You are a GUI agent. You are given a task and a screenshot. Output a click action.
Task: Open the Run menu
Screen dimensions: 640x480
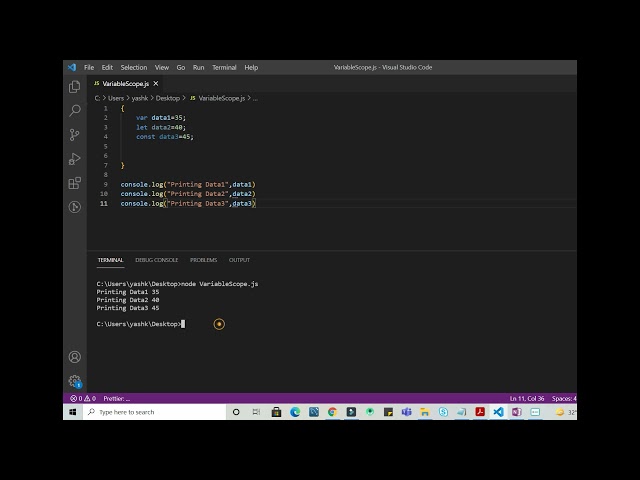click(198, 67)
